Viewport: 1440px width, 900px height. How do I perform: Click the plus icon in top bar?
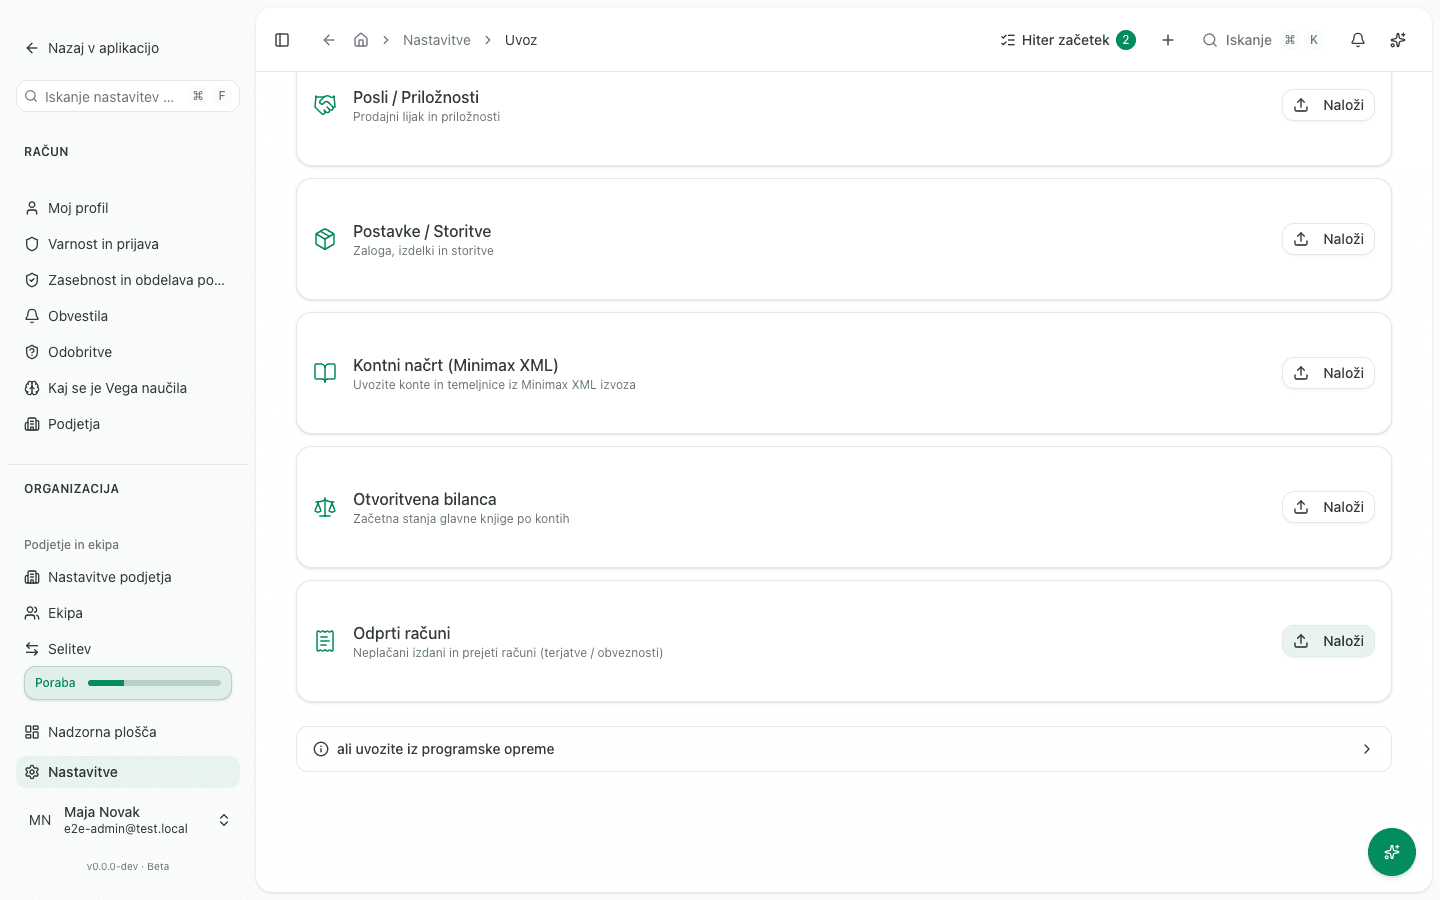tap(1168, 40)
